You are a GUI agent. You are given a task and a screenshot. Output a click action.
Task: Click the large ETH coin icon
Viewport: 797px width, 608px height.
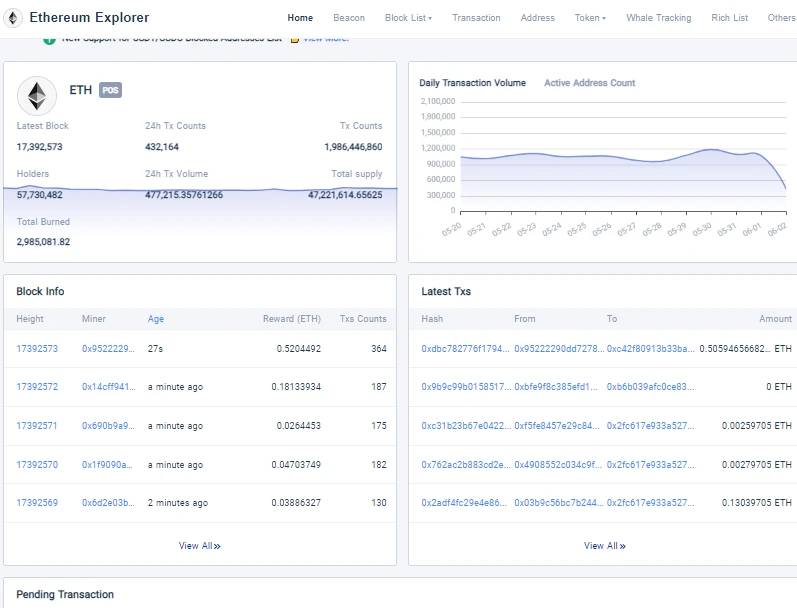coord(37,96)
